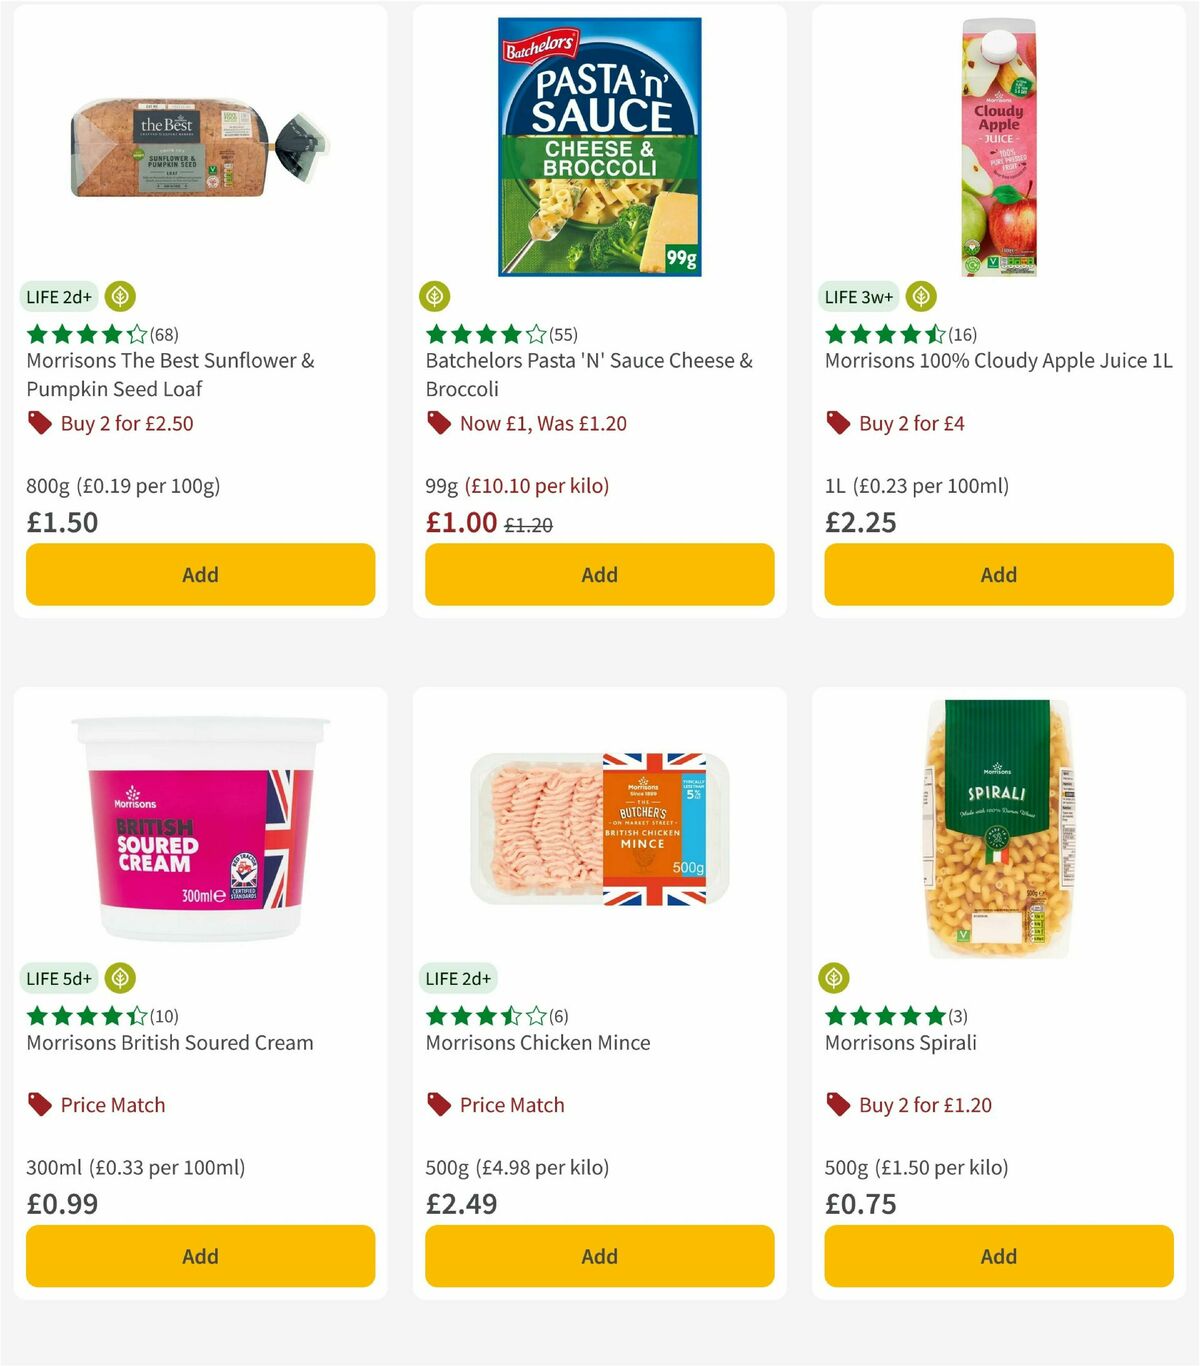This screenshot has height=1366, width=1200.
Task: Click the LIFE 5d+ badge on British Soured Cream
Action: [59, 978]
